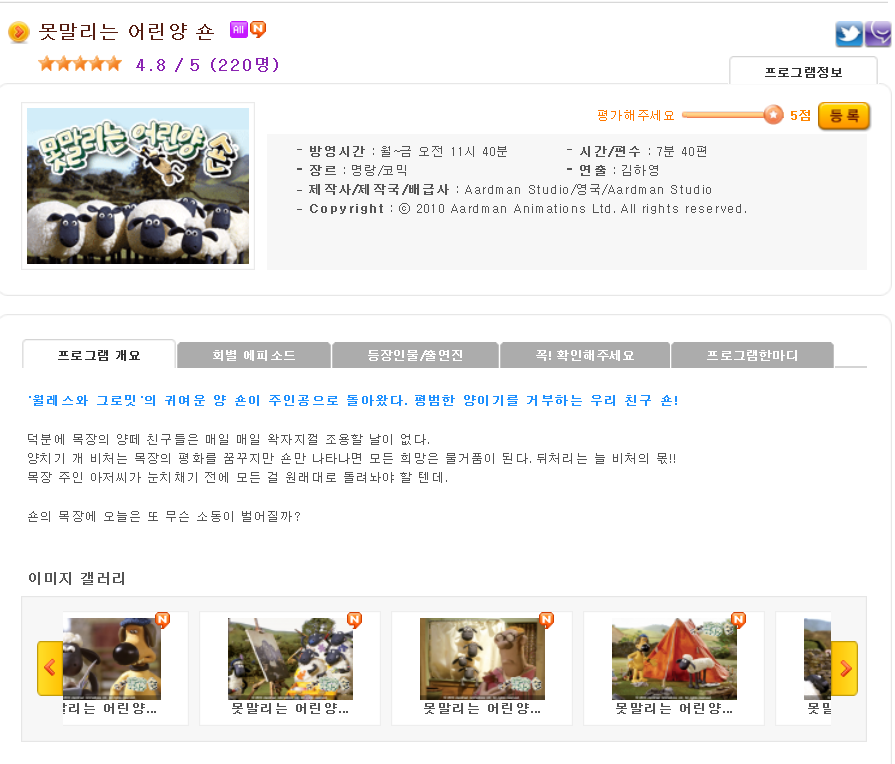Open the 등장인물/출연진 tab
This screenshot has height=764, width=895.
click(415, 355)
